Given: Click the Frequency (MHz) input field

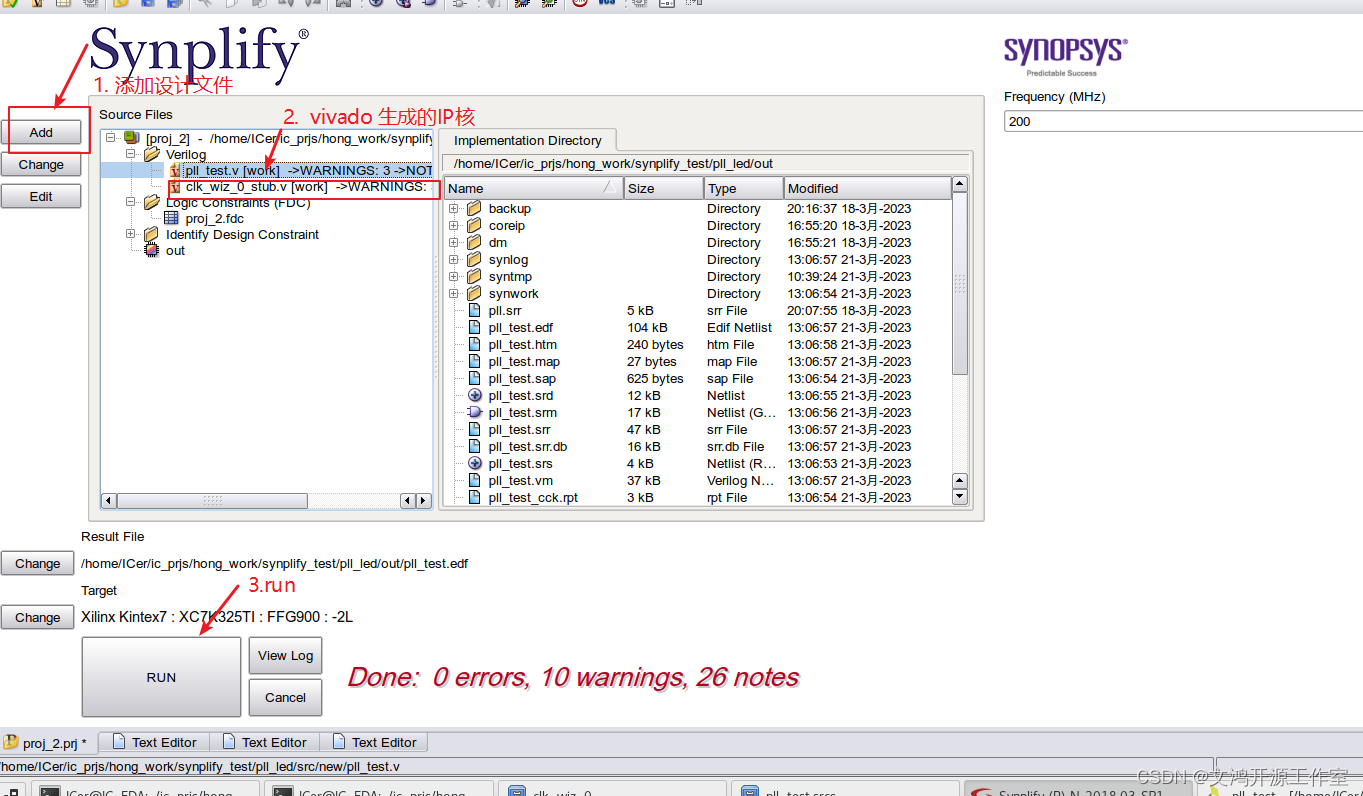Looking at the screenshot, I should click(x=1183, y=121).
